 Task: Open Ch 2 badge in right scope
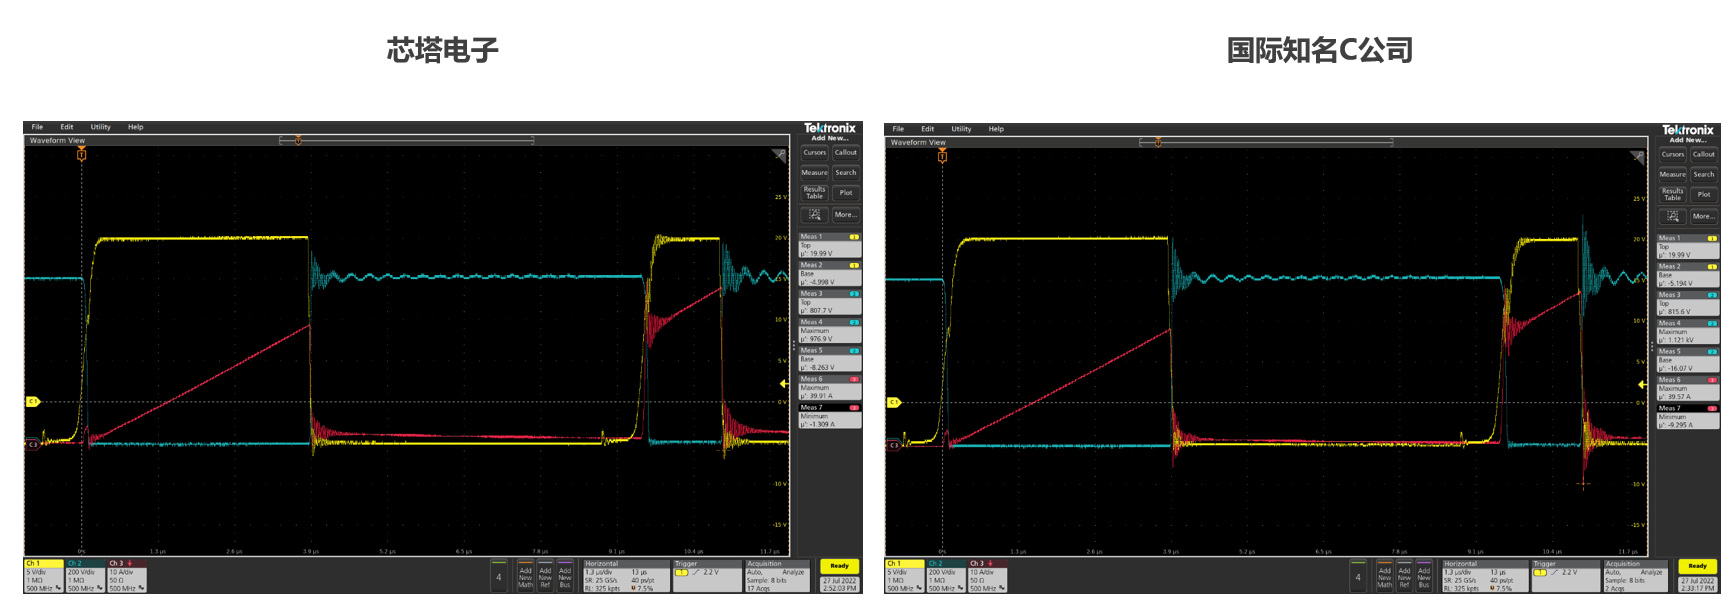point(946,577)
